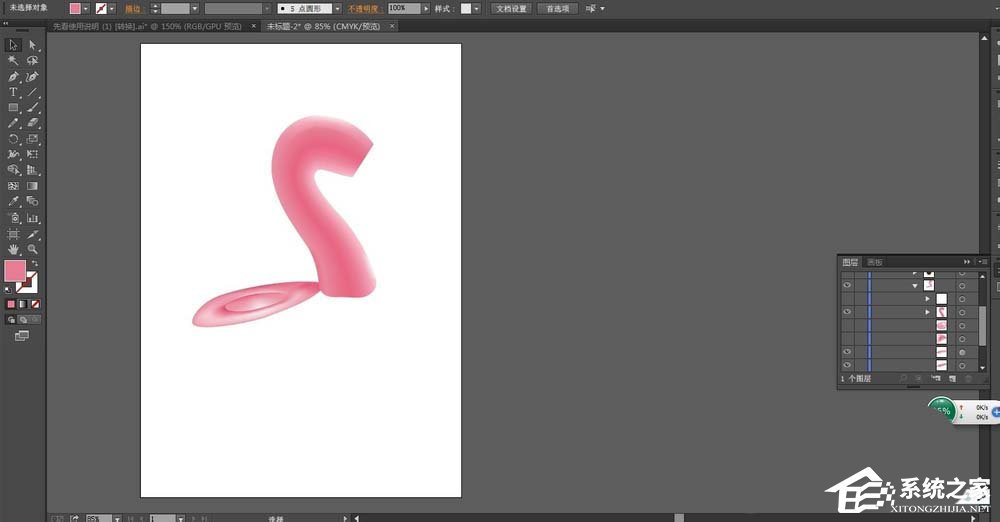Select the Rectangle tool

pyautogui.click(x=14, y=107)
